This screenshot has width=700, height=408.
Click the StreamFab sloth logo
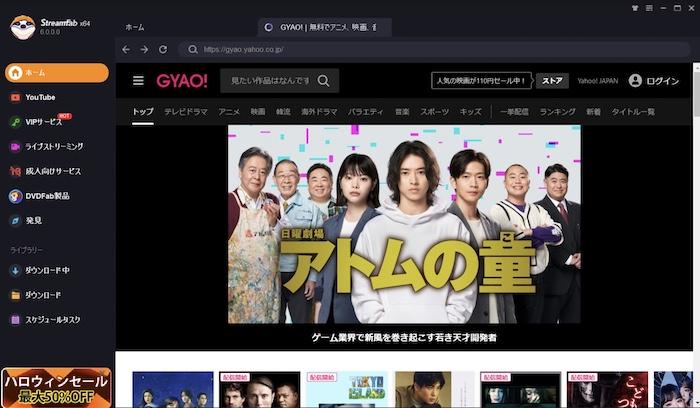(23, 27)
